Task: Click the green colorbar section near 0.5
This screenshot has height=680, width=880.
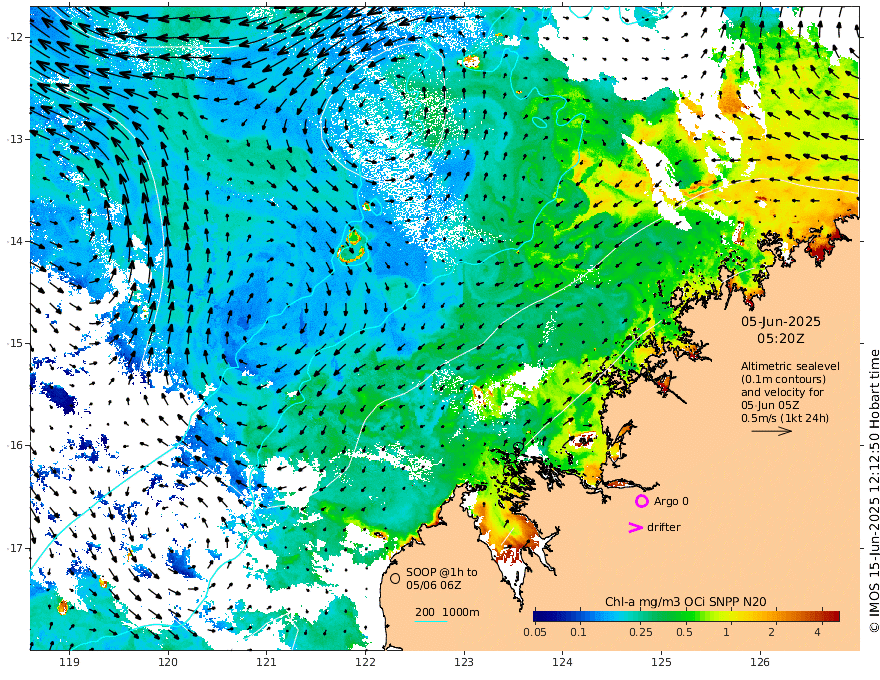Action: tap(684, 616)
